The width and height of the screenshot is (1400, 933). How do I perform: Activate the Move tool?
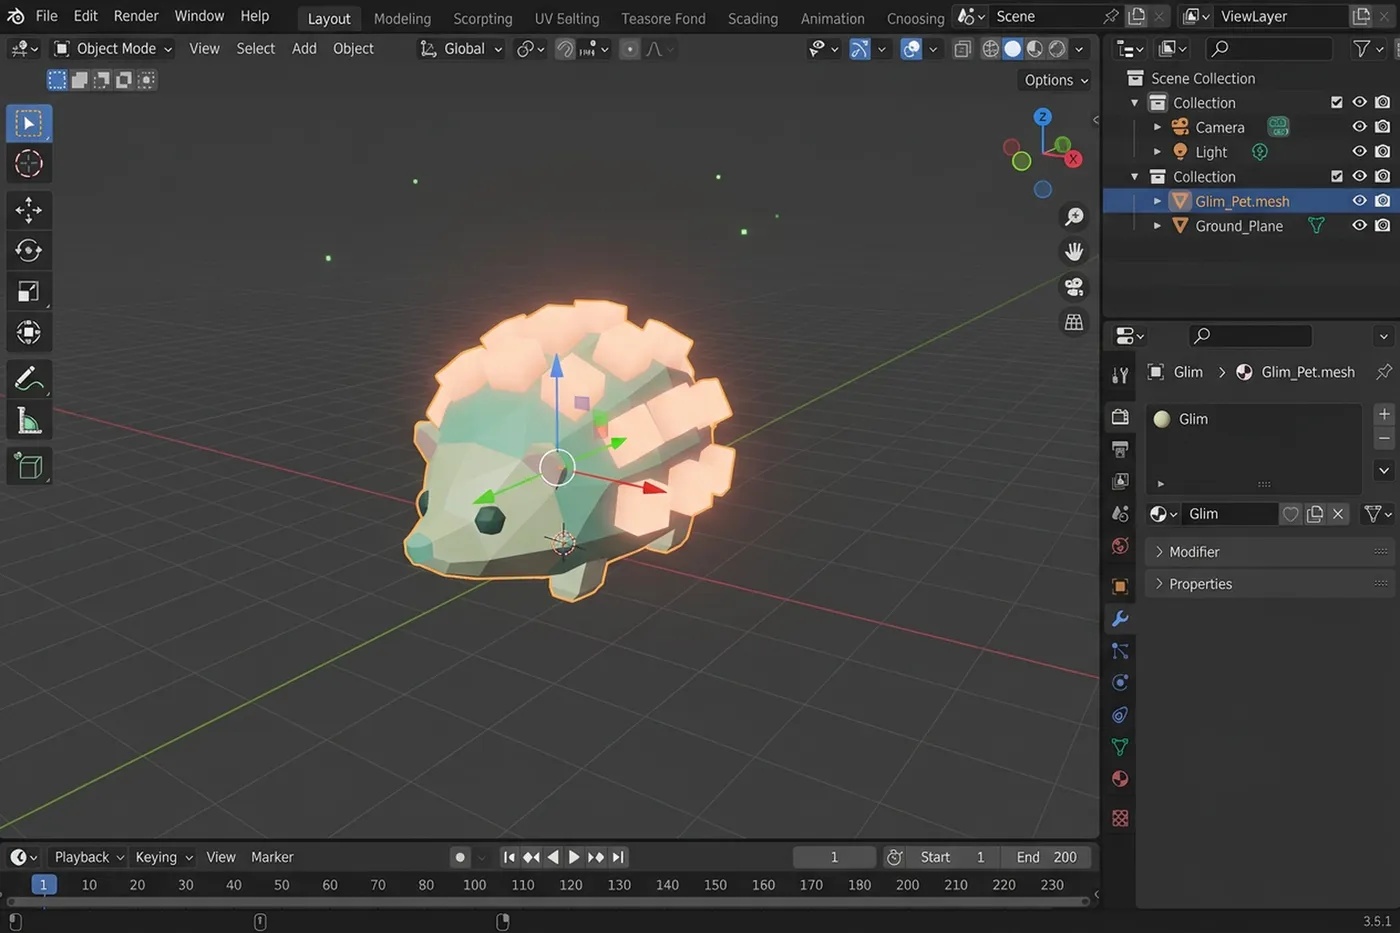tap(29, 209)
